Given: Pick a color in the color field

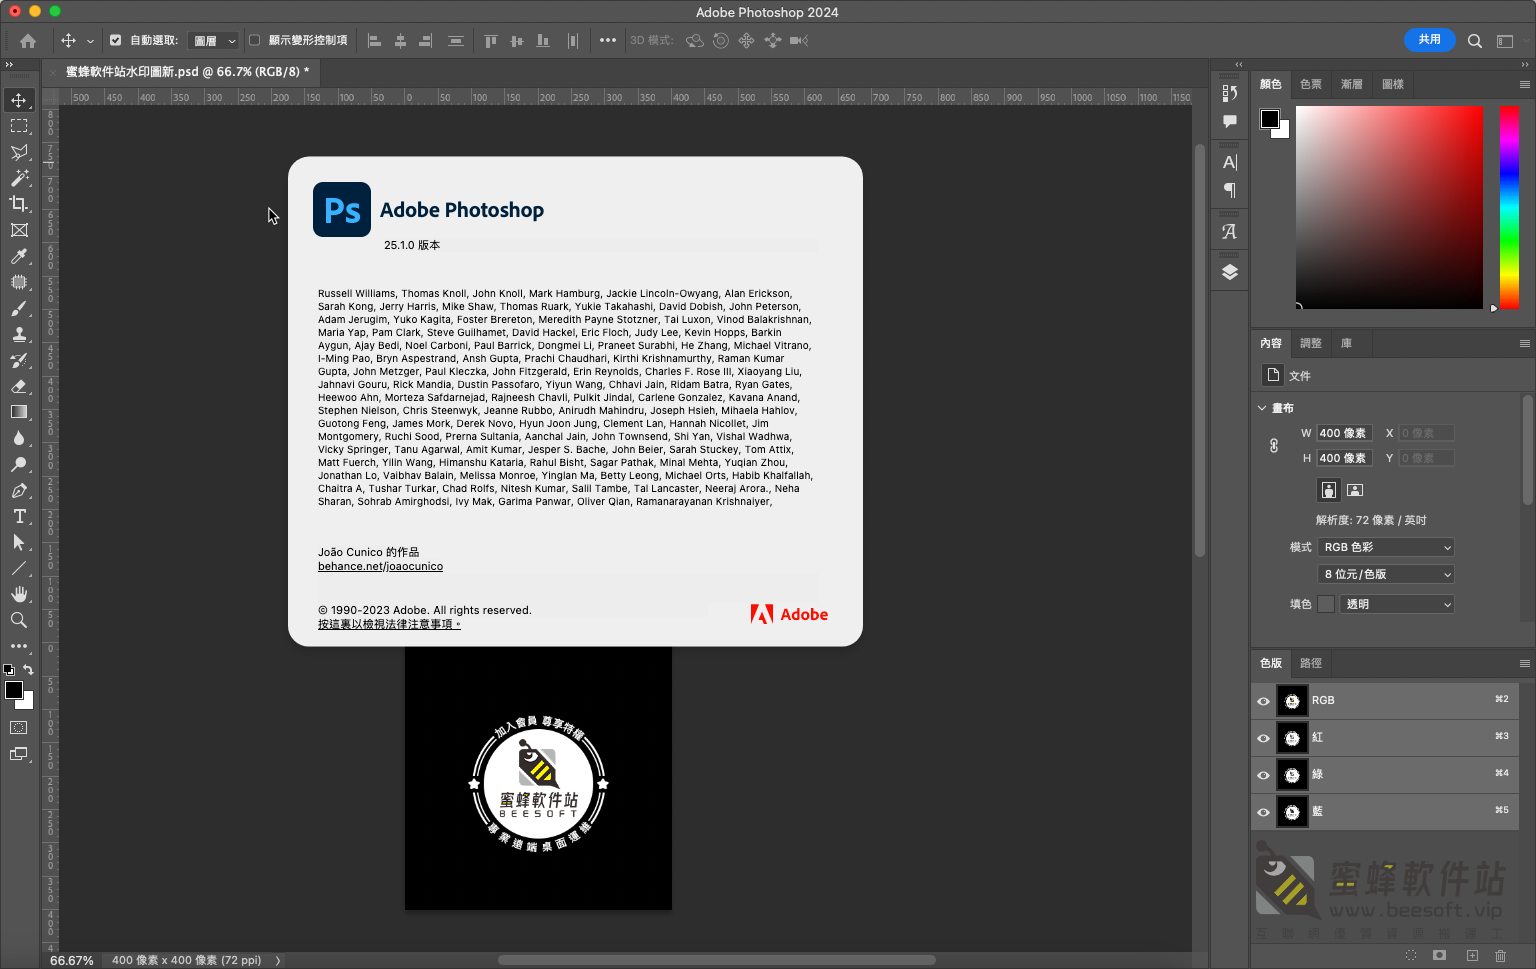Looking at the screenshot, I should 1389,207.
